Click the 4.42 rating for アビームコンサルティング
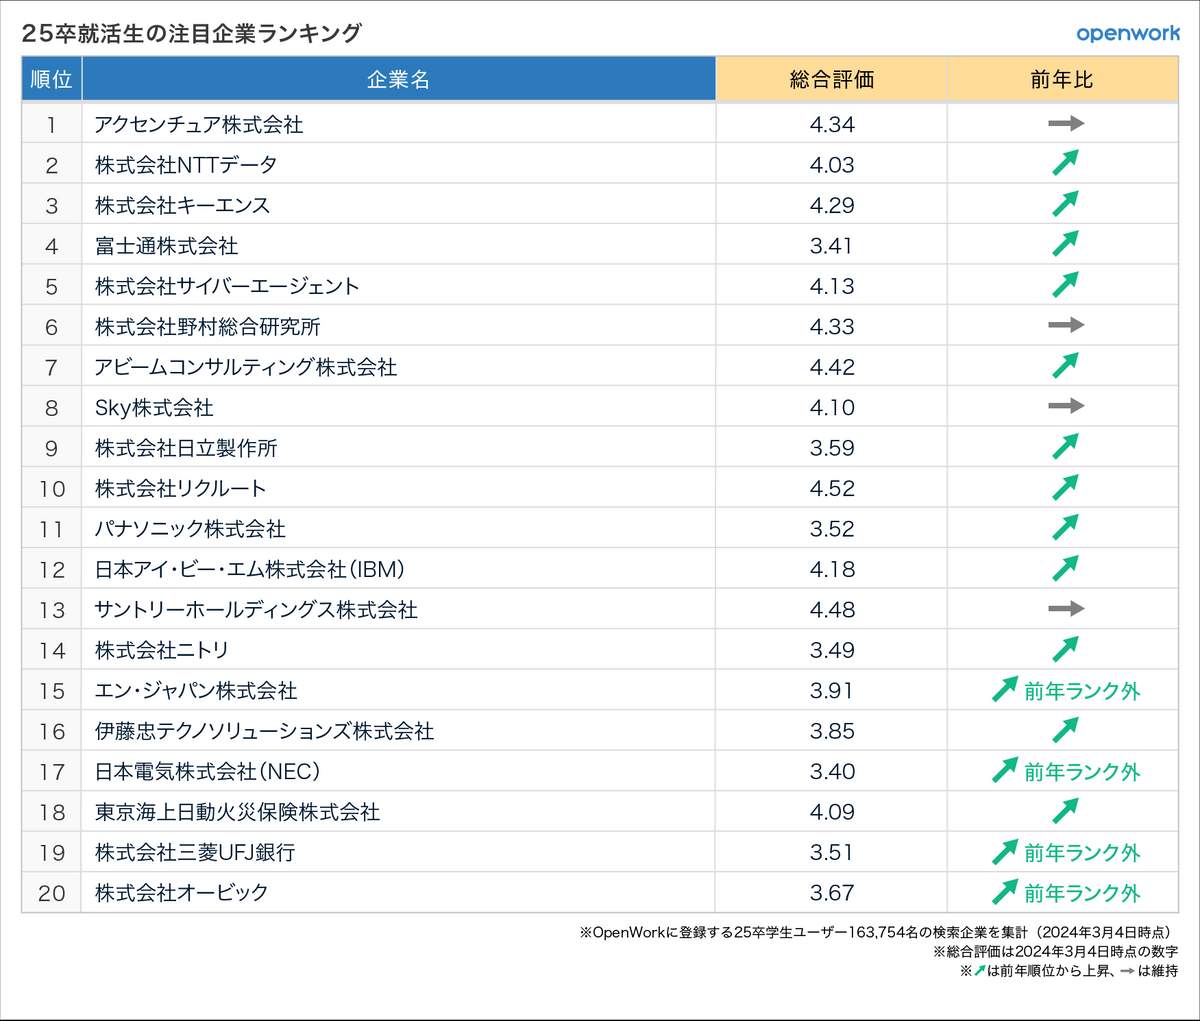The height and width of the screenshot is (1021, 1200). 832,367
